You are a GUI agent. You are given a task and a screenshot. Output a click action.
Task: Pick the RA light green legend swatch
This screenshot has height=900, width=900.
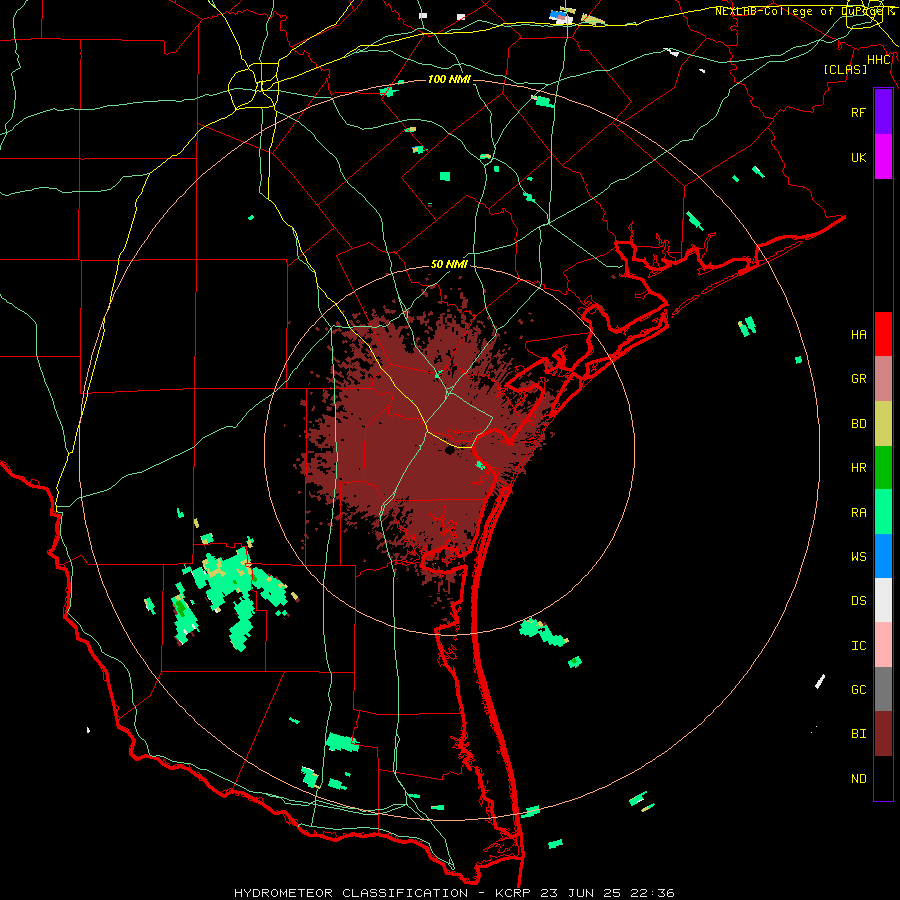pos(883,512)
